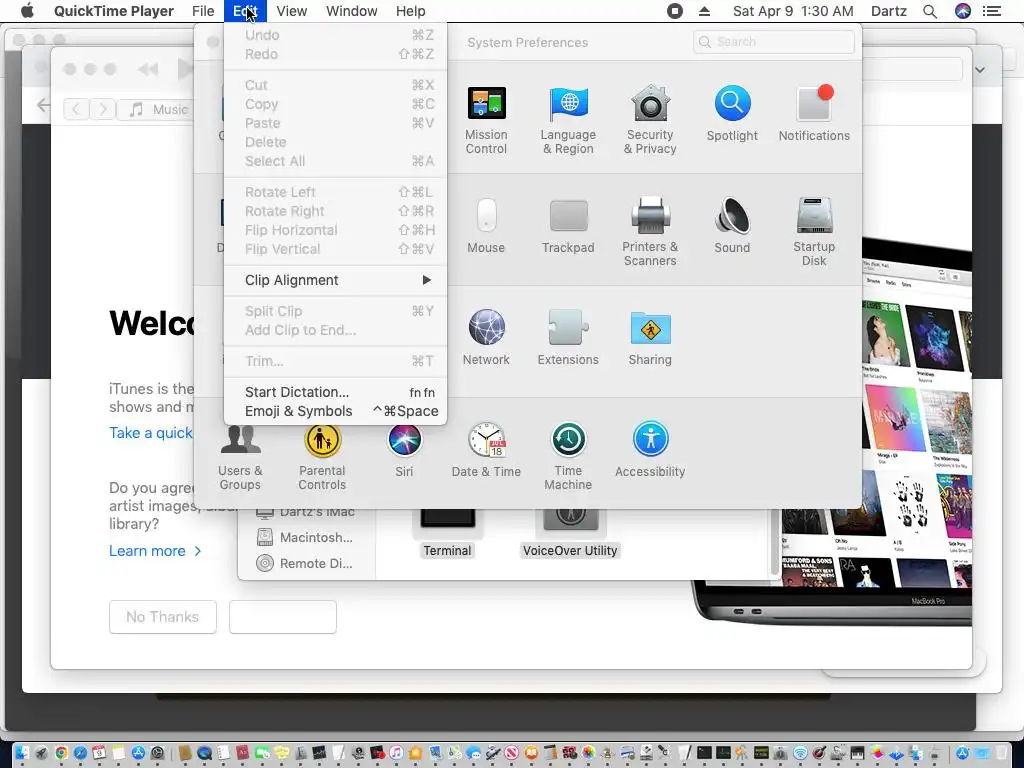Click the eject icon in menu bar

pyautogui.click(x=704, y=11)
